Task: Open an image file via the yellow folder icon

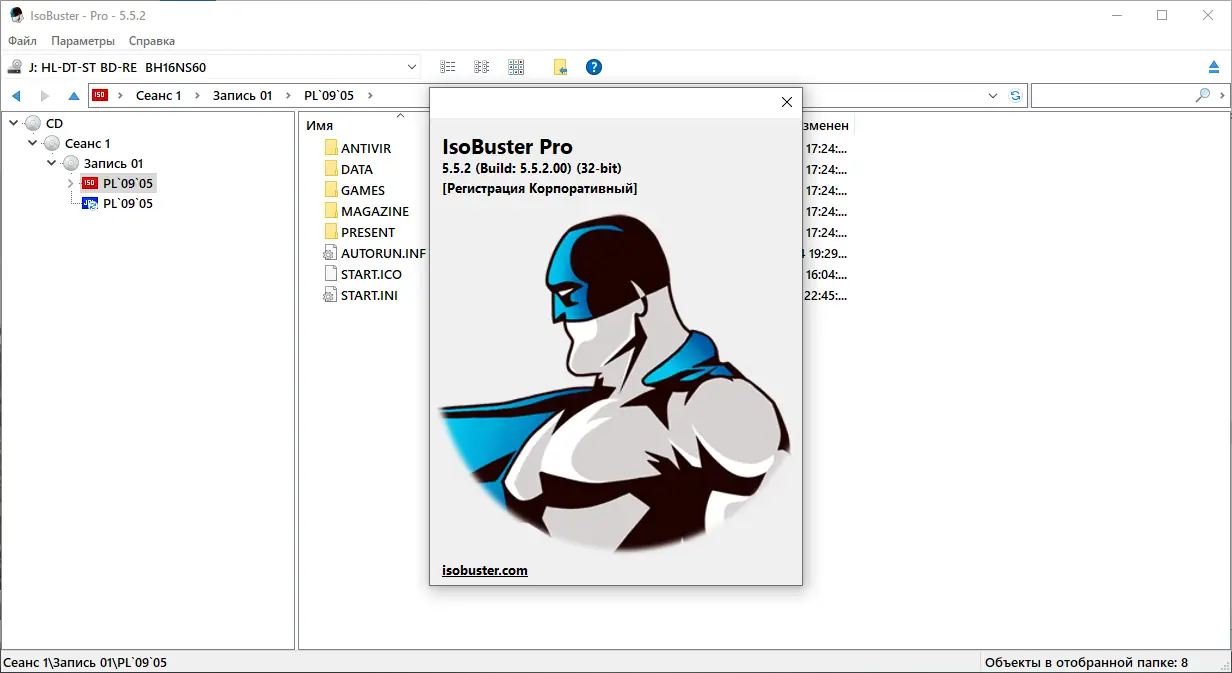Action: pos(559,66)
